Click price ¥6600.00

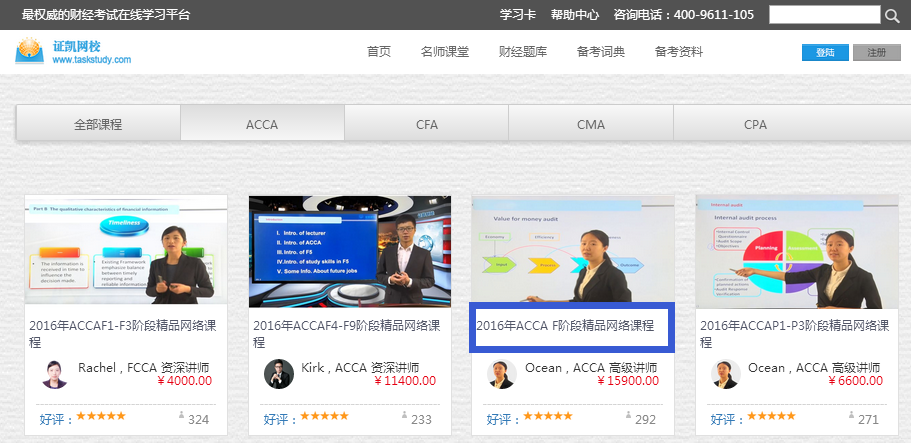[855, 381]
